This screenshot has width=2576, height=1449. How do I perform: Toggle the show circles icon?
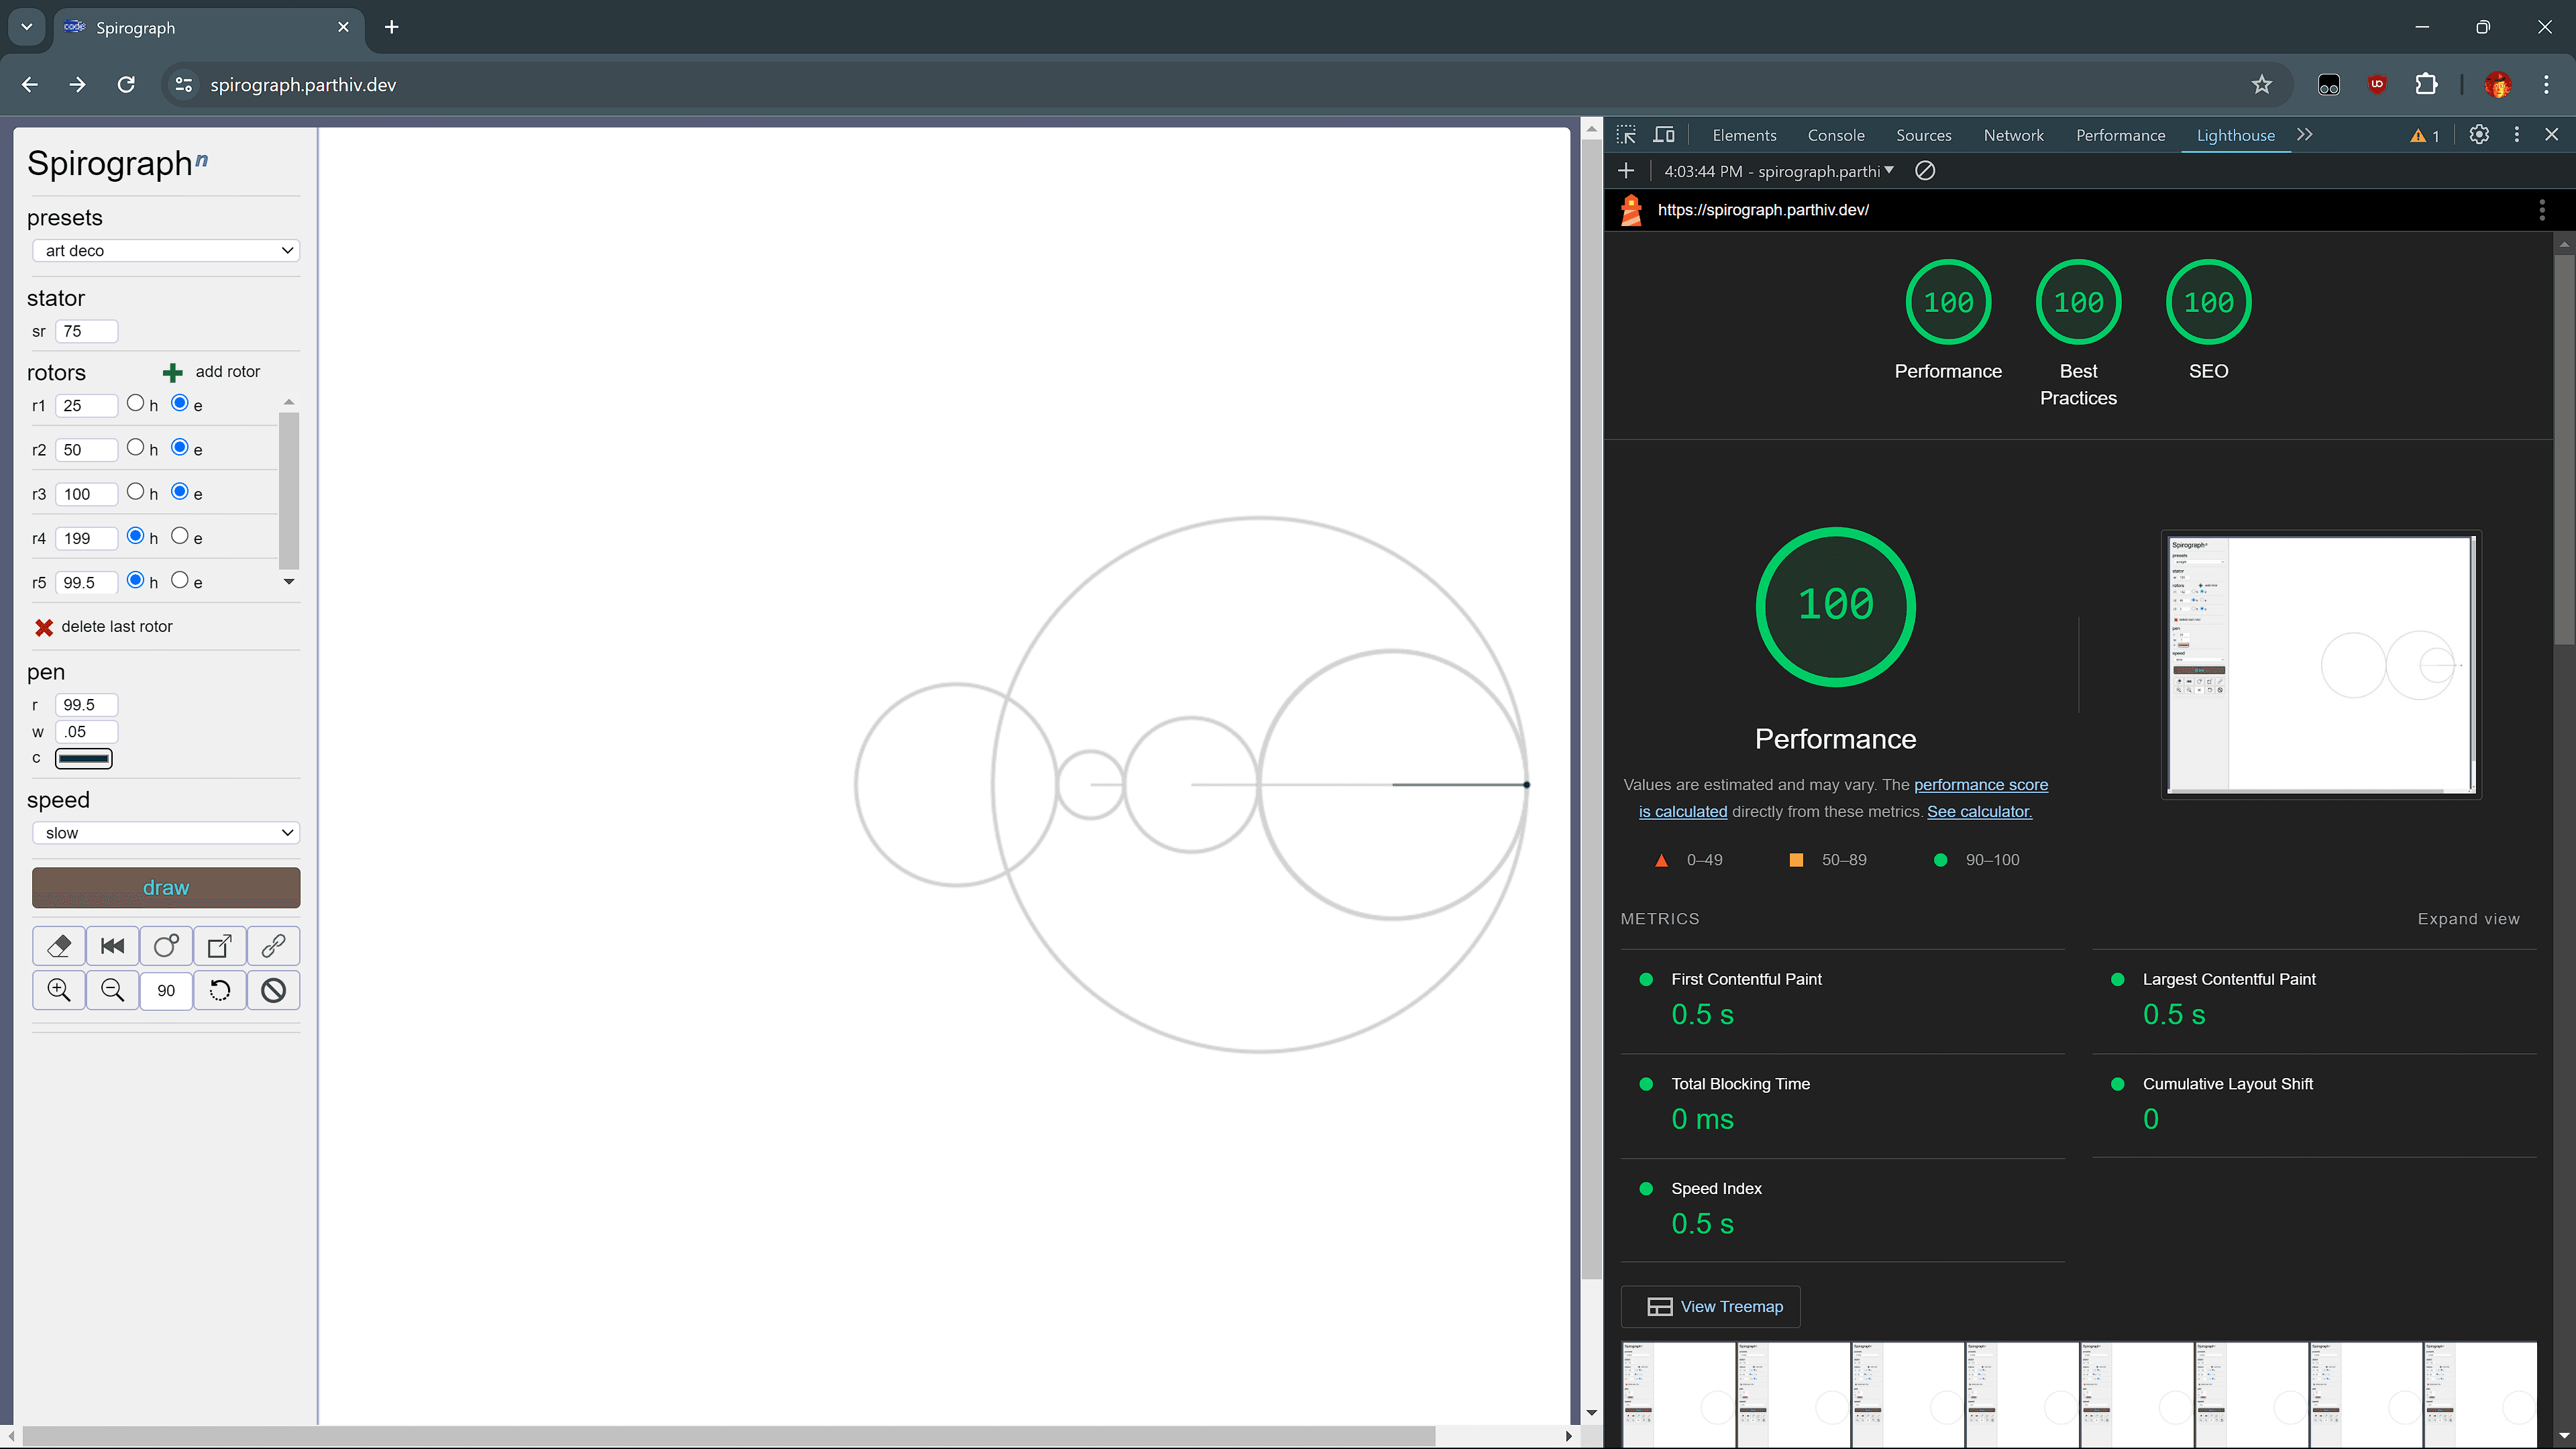tap(166, 945)
